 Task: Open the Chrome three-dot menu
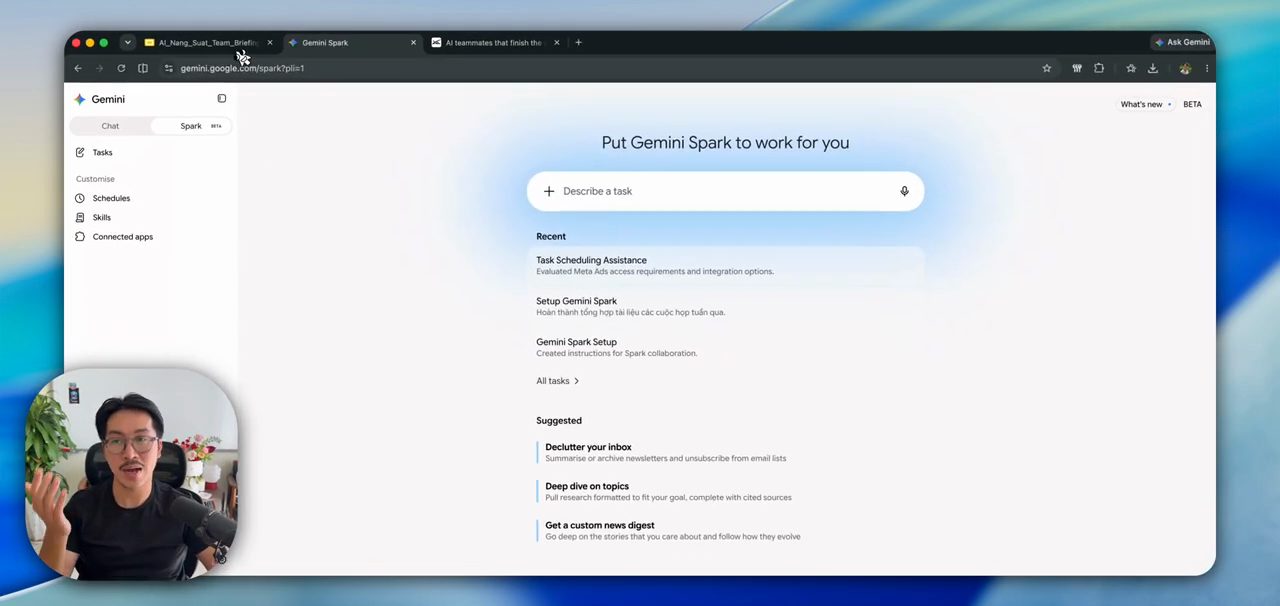click(1207, 68)
